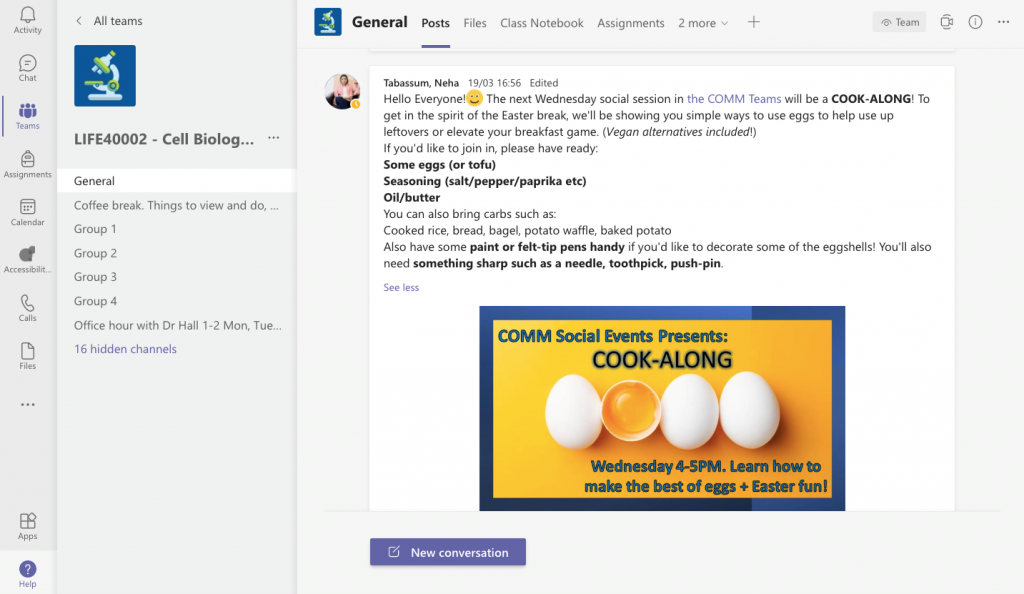Image resolution: width=1024 pixels, height=594 pixels.
Task: Open the Assignments app icon
Action: point(27,164)
